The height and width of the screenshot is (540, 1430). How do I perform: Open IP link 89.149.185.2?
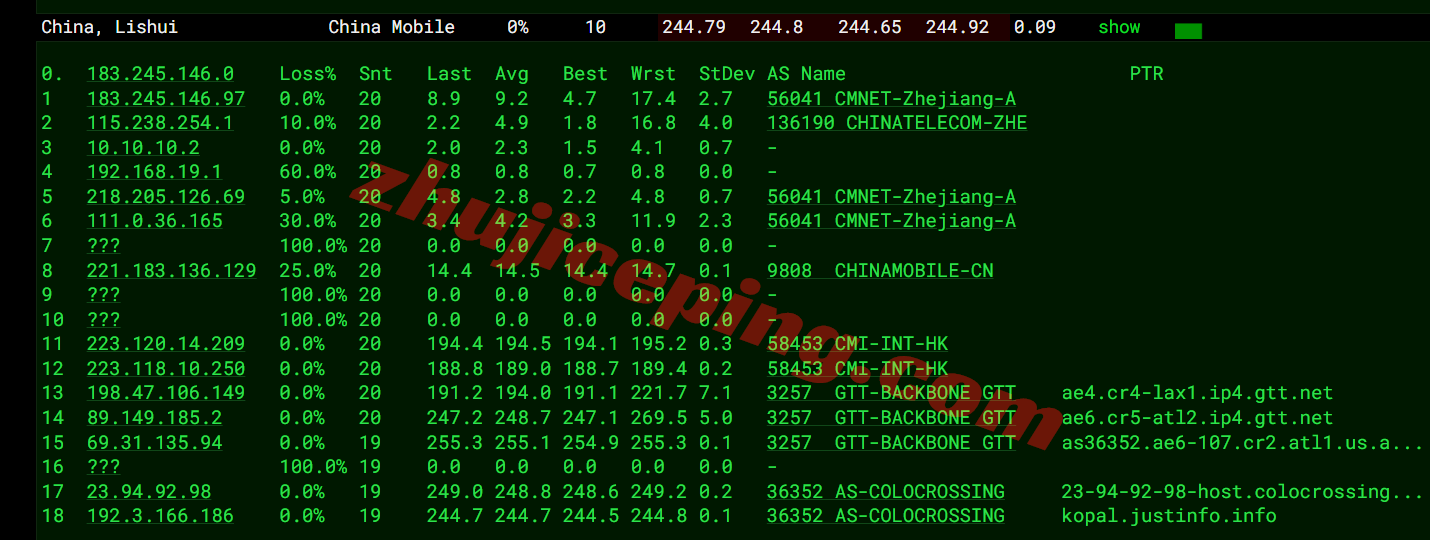point(154,418)
